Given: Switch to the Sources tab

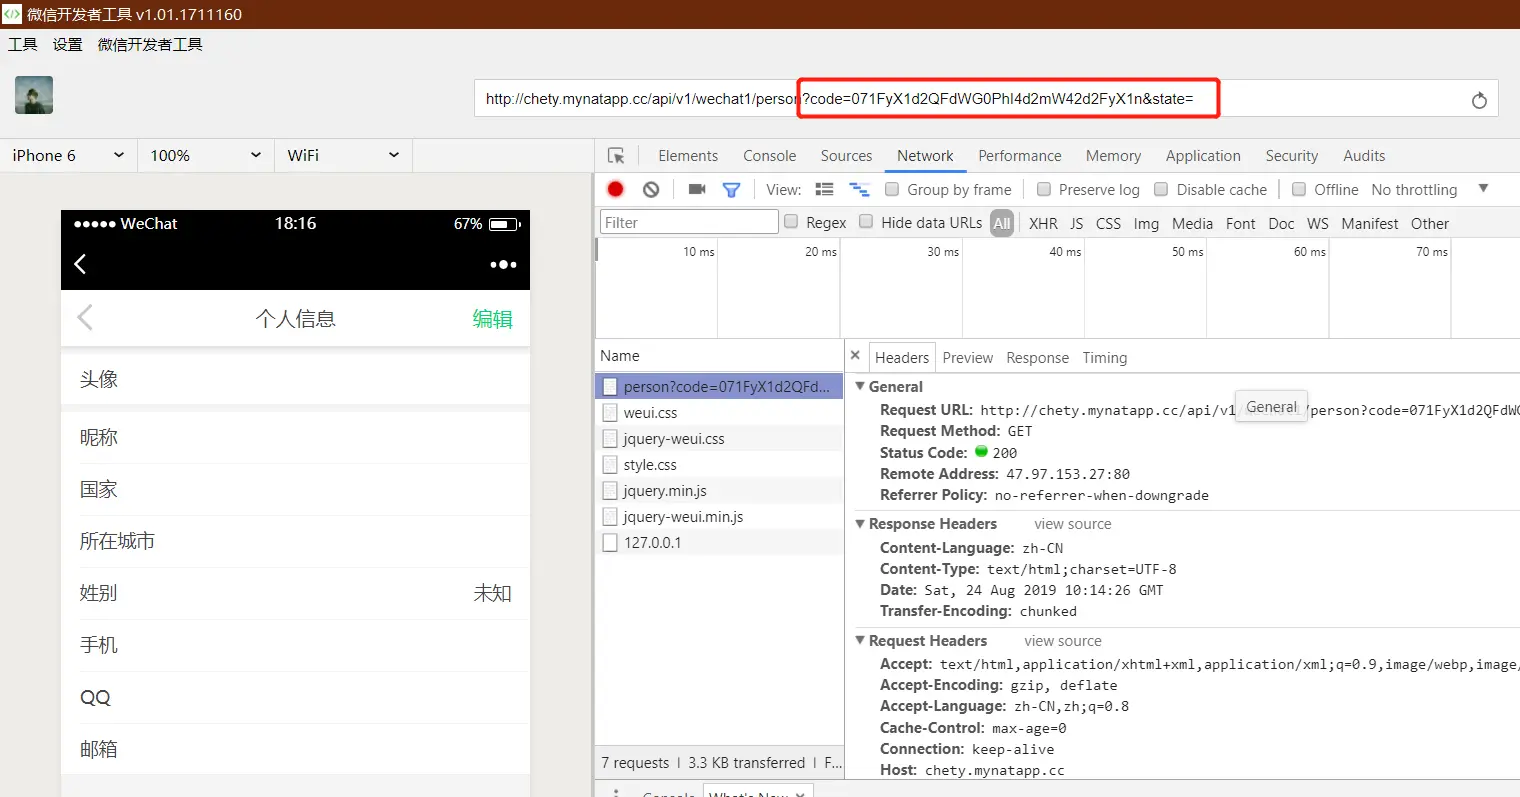Looking at the screenshot, I should pos(846,156).
